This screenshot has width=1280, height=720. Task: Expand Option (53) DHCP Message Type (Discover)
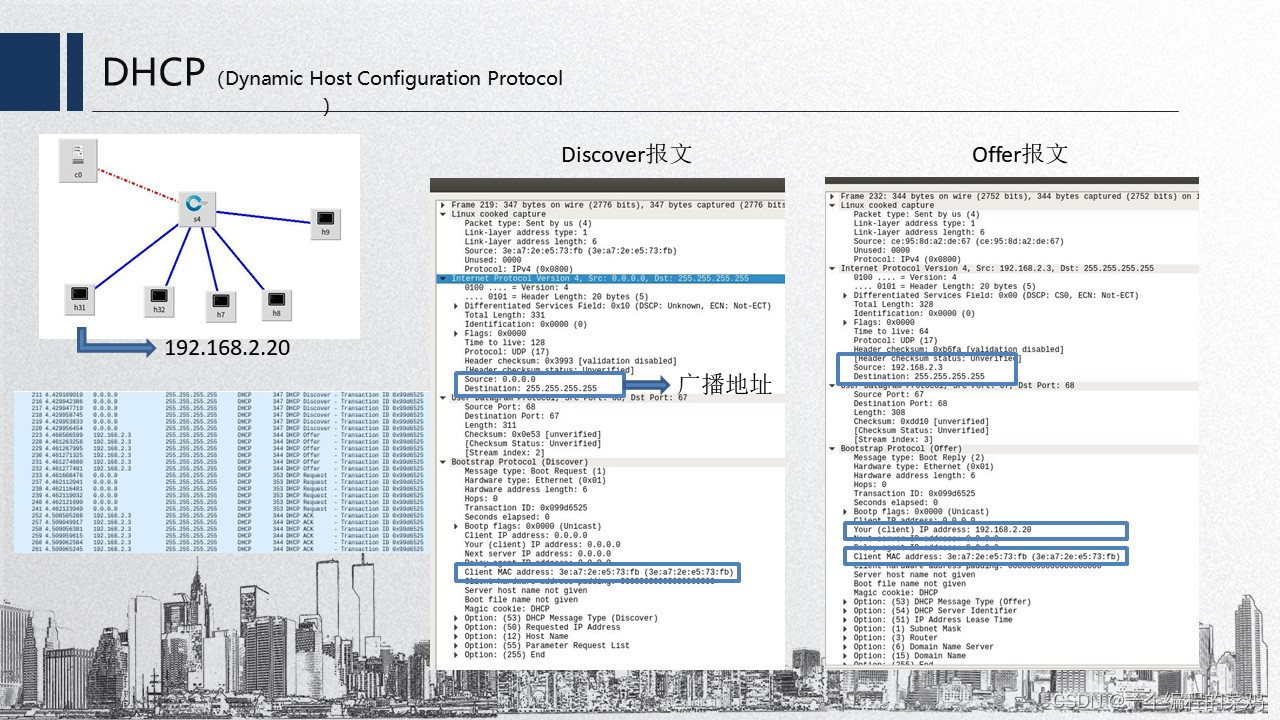click(x=456, y=618)
